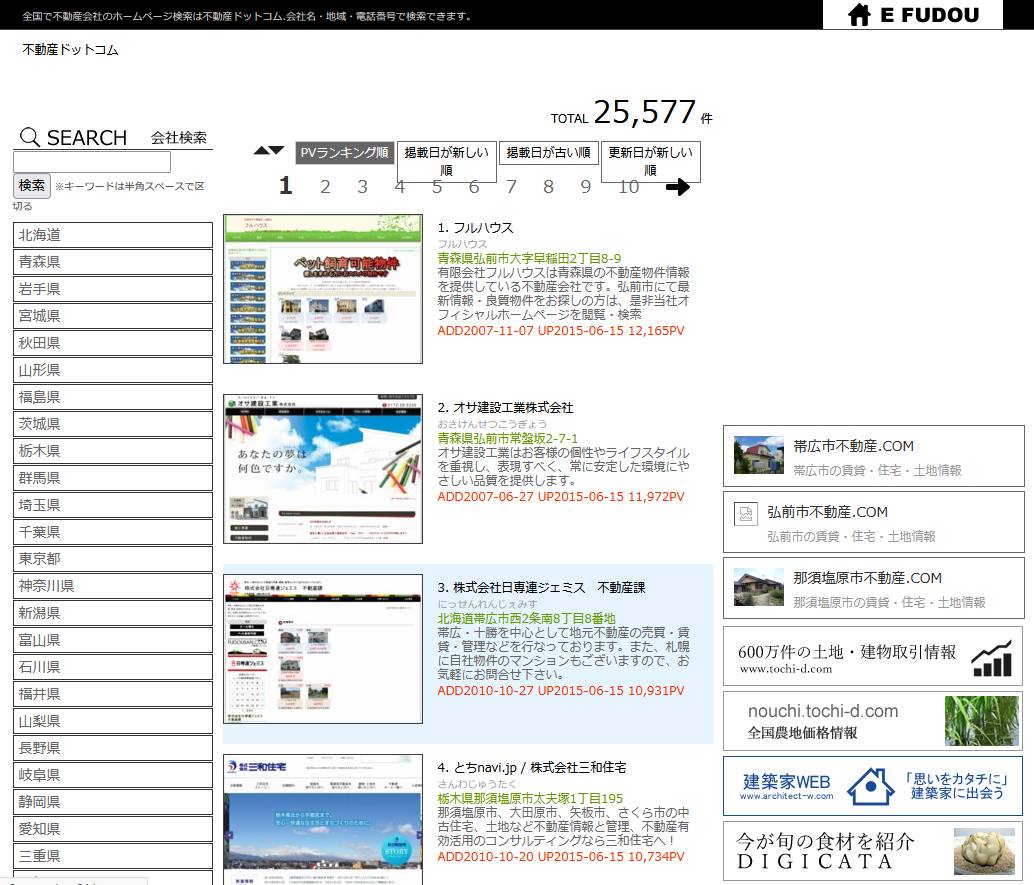1034x885 pixels.
Task: Click the 会社検索 label
Action: point(179,138)
